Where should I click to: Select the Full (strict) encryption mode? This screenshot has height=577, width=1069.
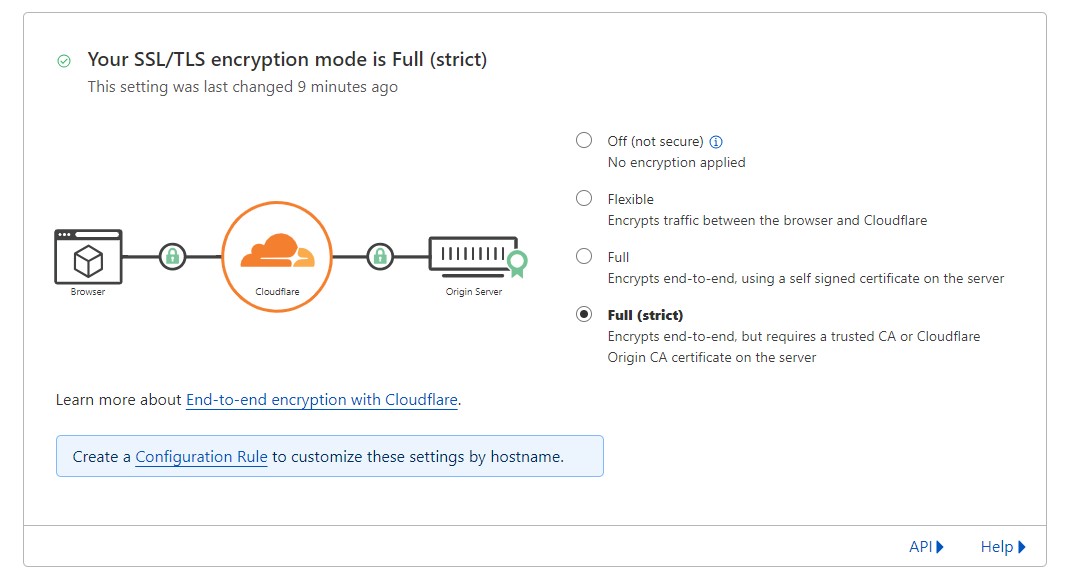pos(584,314)
